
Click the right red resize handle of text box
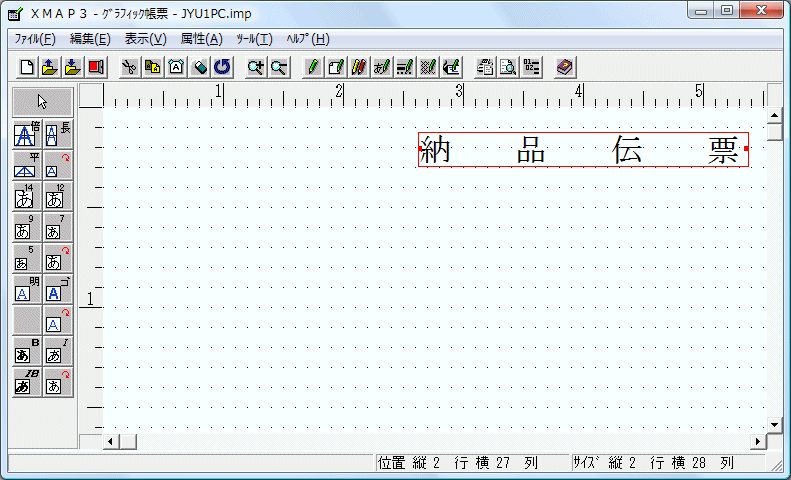click(747, 148)
